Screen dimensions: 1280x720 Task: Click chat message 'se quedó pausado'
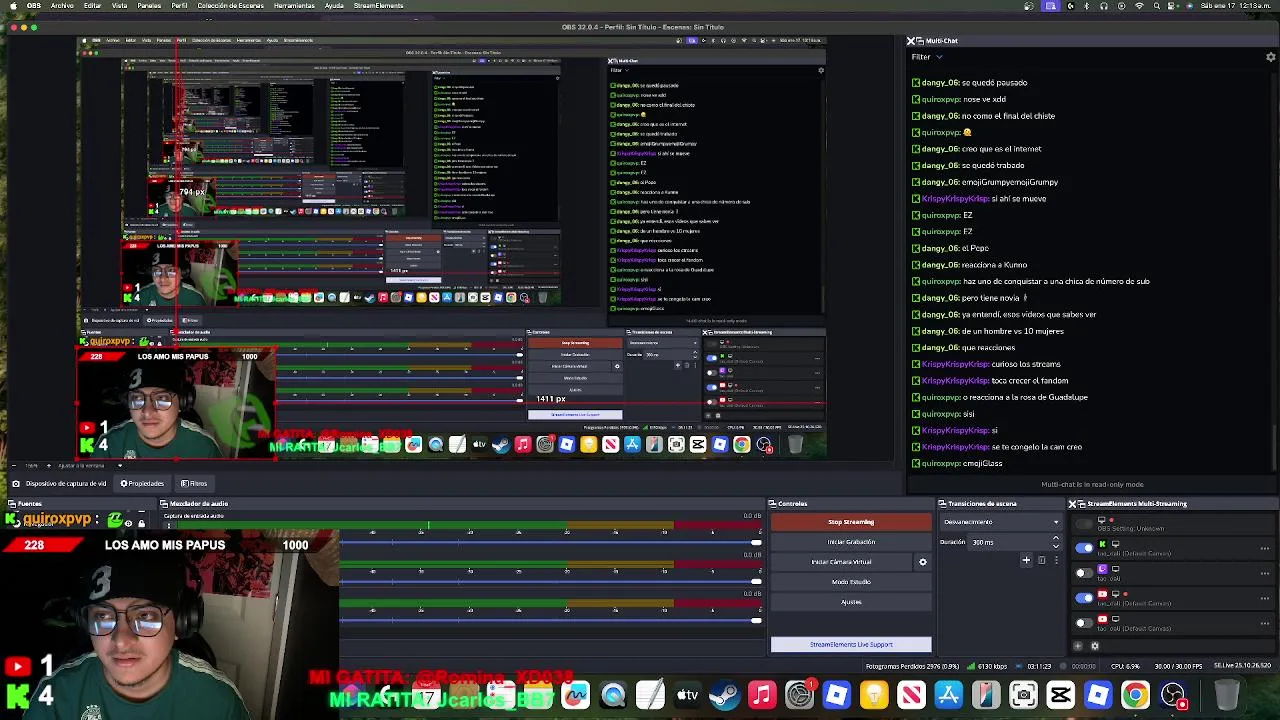pyautogui.click(x=994, y=83)
